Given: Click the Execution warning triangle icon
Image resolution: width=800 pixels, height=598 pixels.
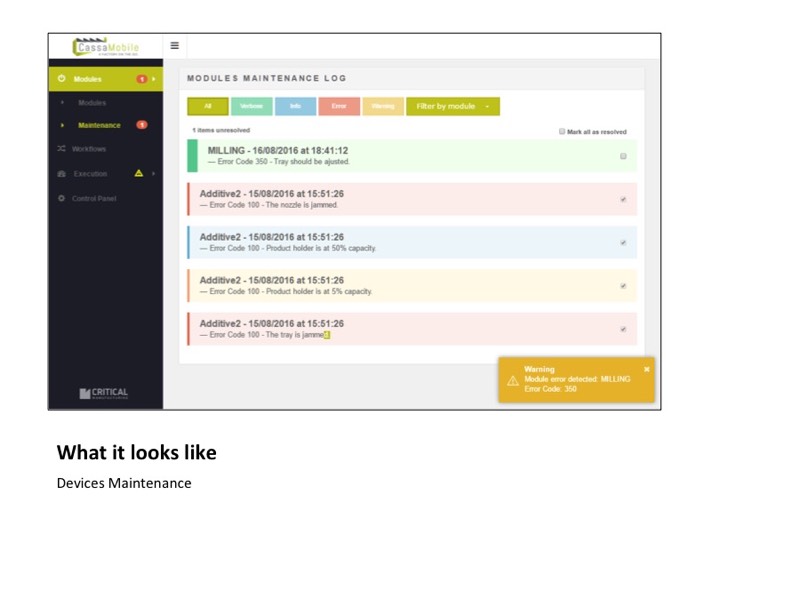Looking at the screenshot, I should 139,174.
